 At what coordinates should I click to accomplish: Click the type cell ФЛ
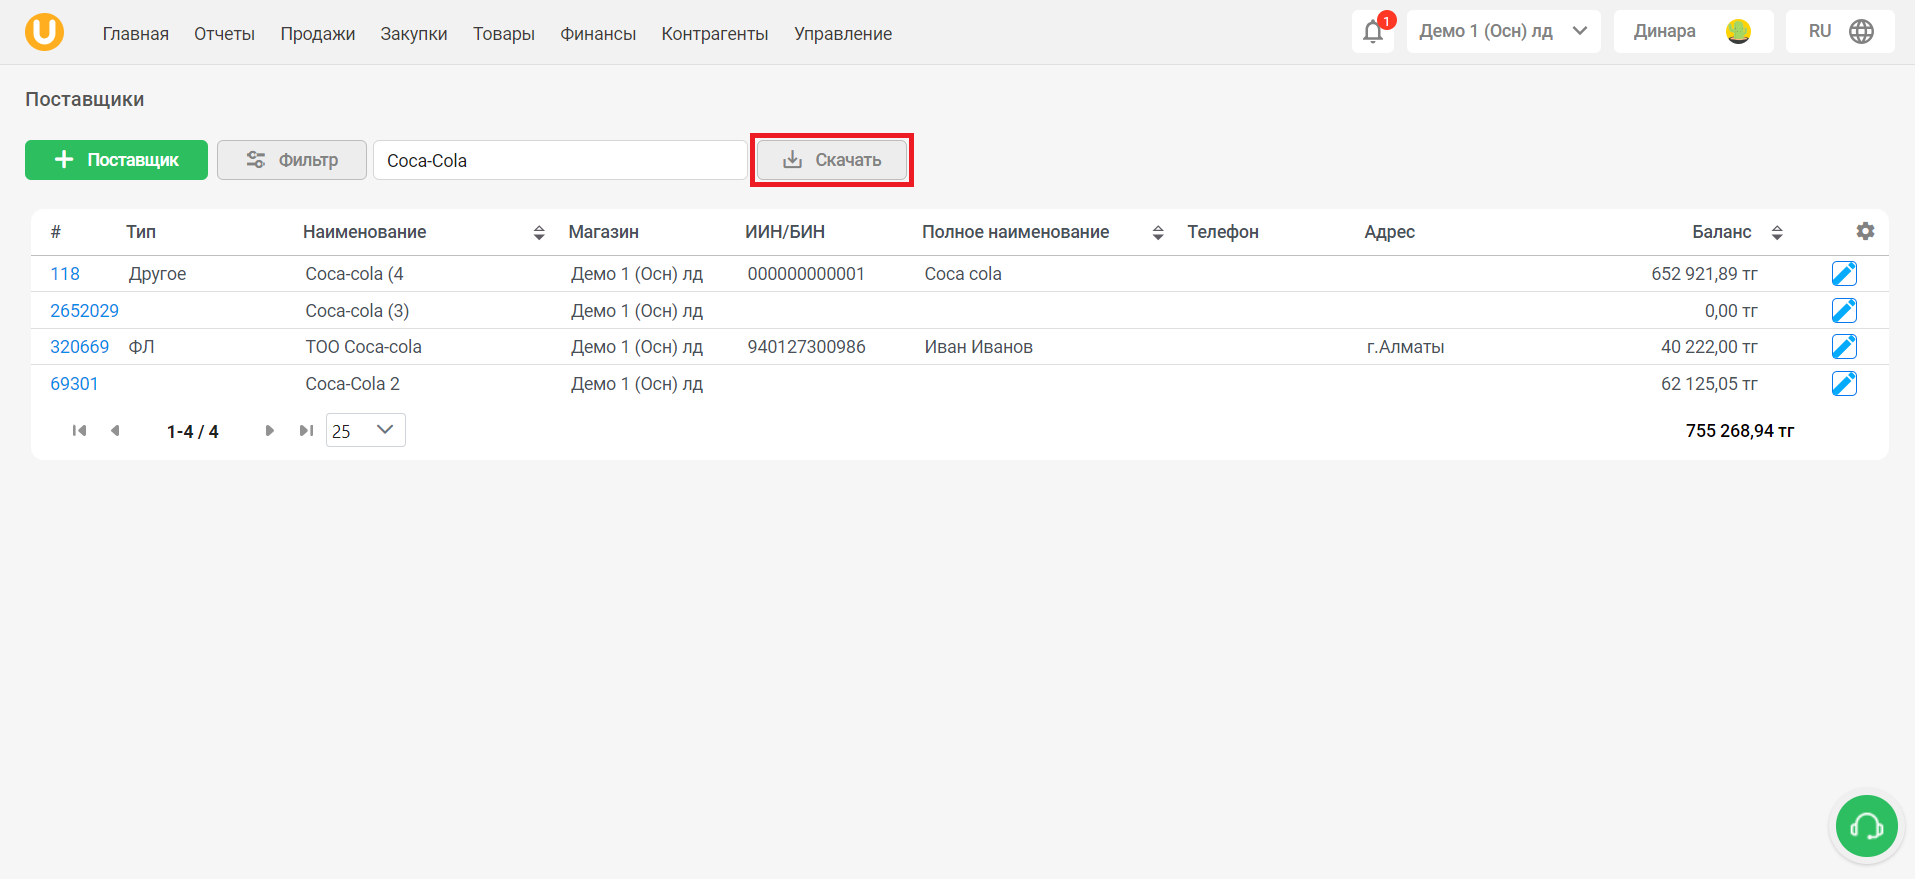[x=142, y=347]
